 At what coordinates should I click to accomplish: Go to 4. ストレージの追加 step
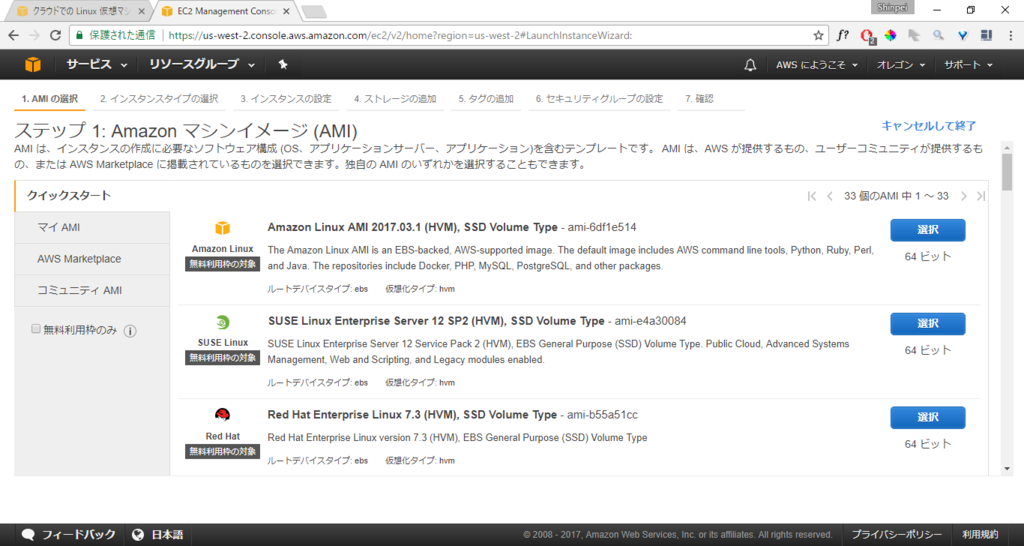click(x=394, y=99)
